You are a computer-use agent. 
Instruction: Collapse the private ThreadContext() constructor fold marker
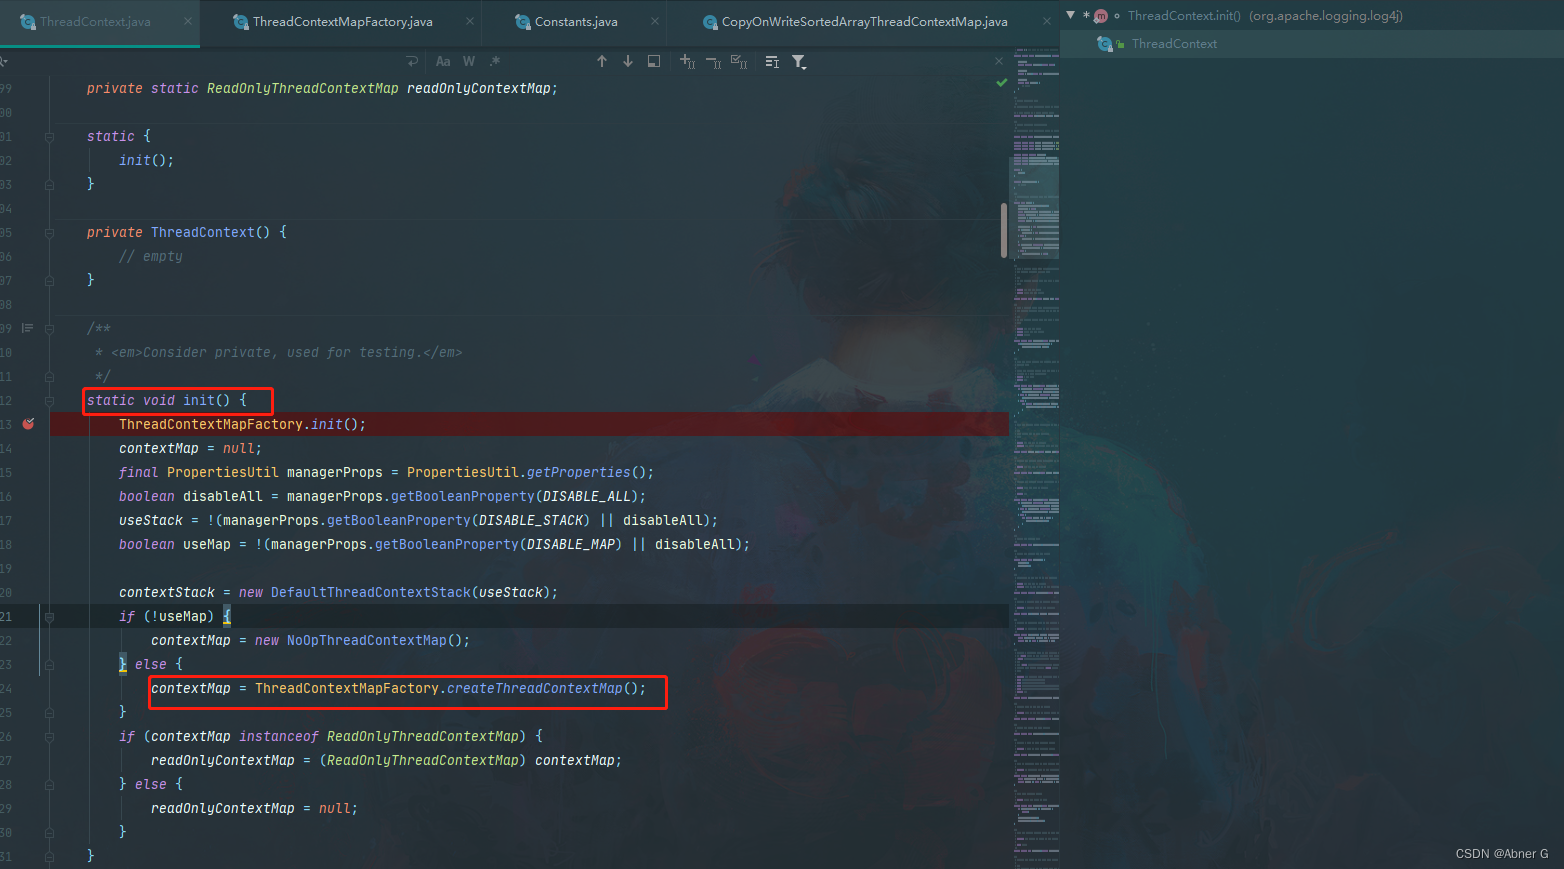click(49, 233)
